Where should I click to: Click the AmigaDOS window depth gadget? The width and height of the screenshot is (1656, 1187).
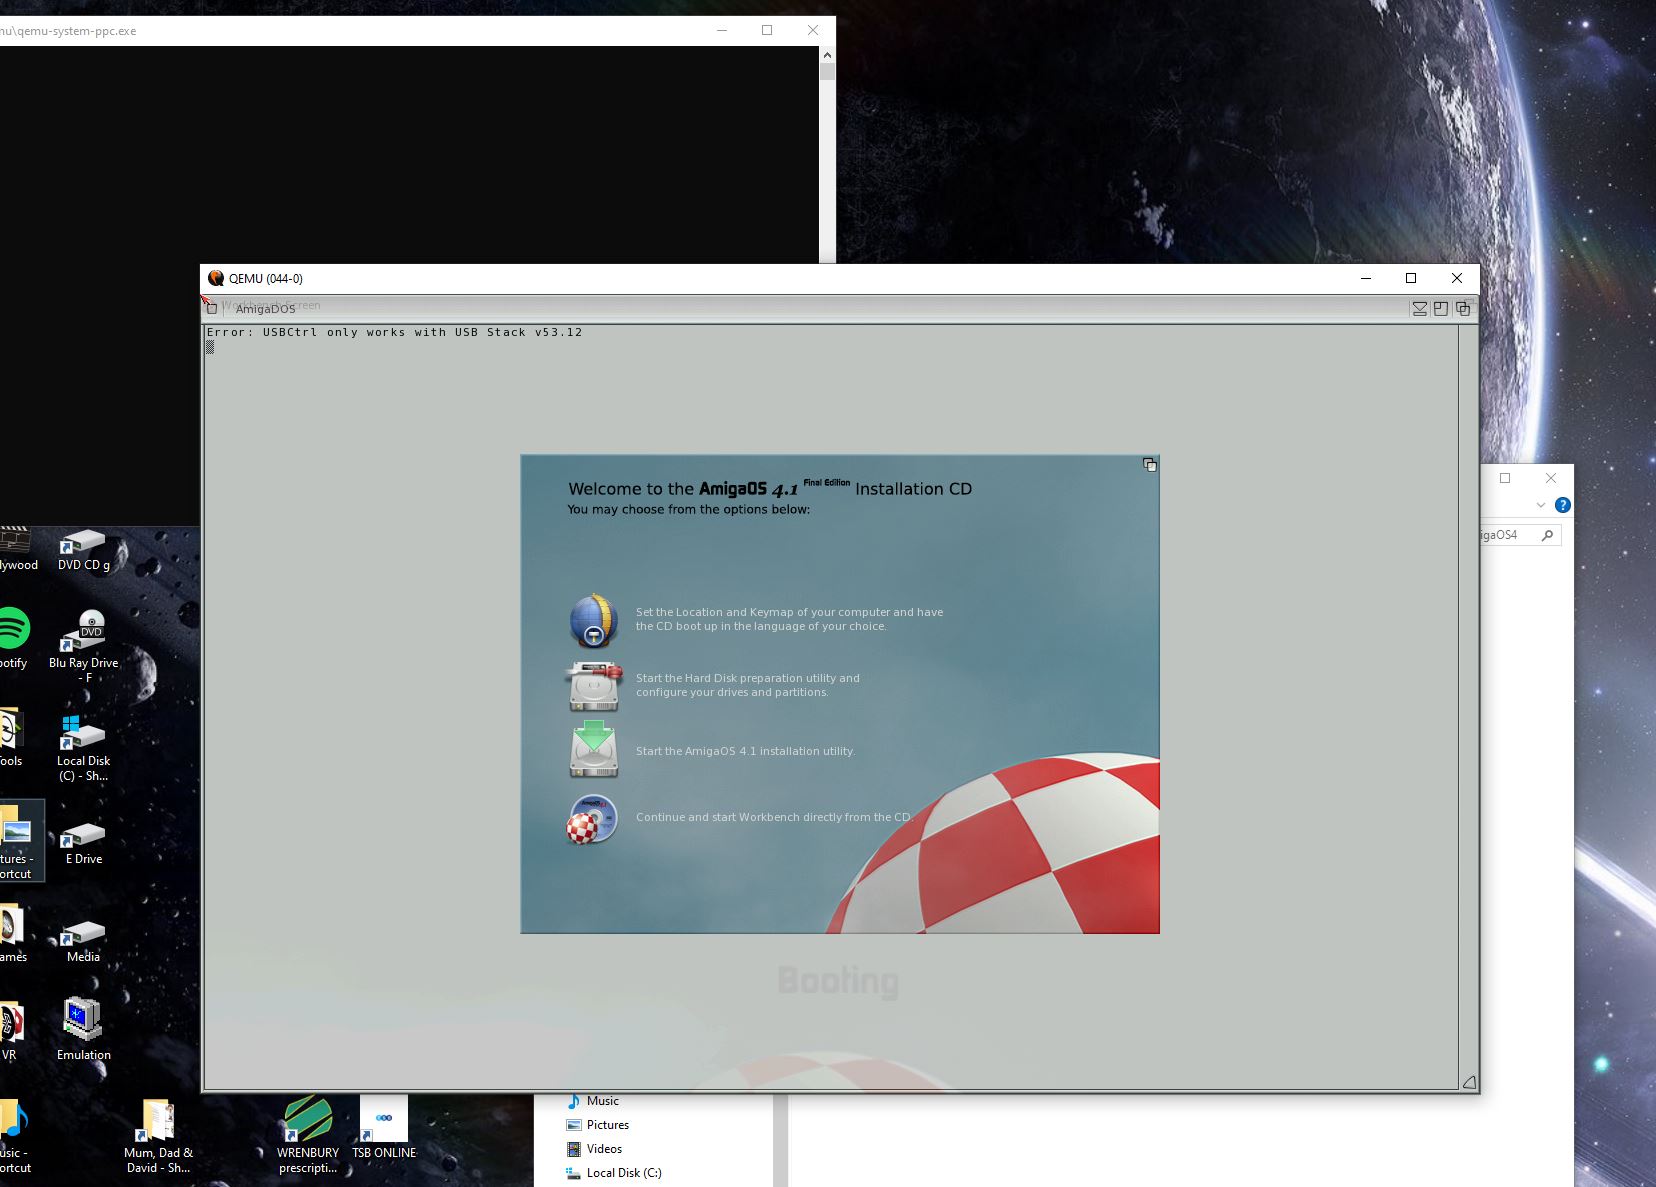pyautogui.click(x=1463, y=309)
